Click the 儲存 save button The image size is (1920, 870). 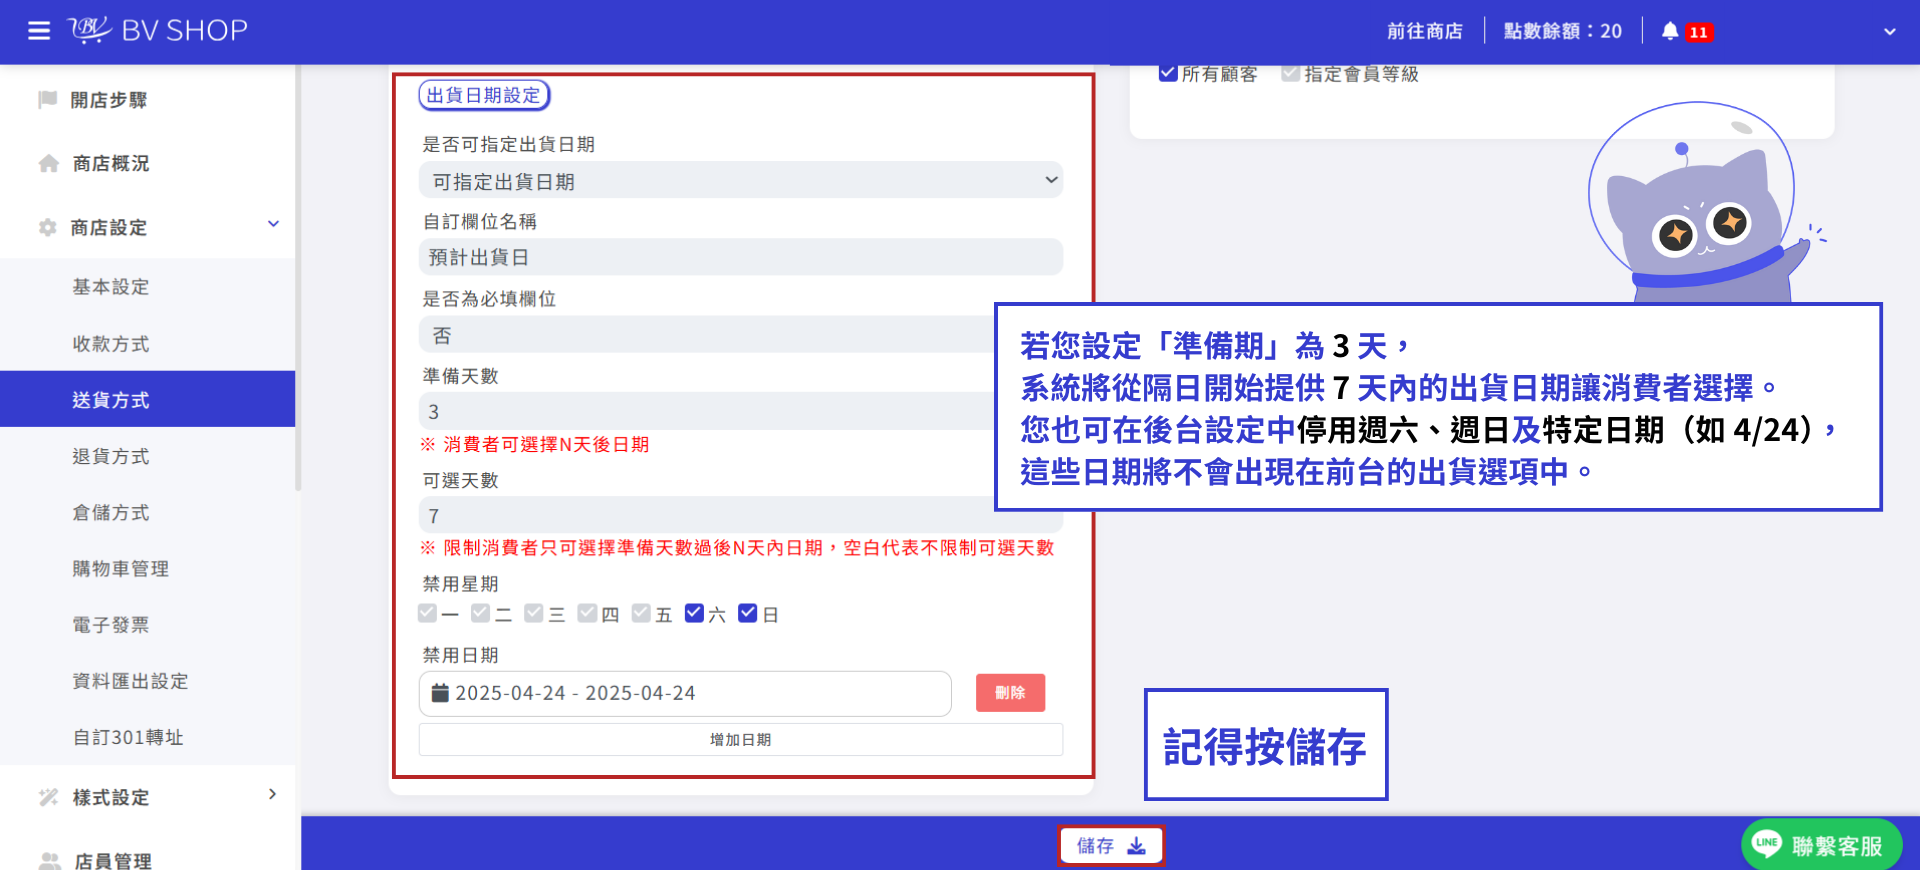1111,846
